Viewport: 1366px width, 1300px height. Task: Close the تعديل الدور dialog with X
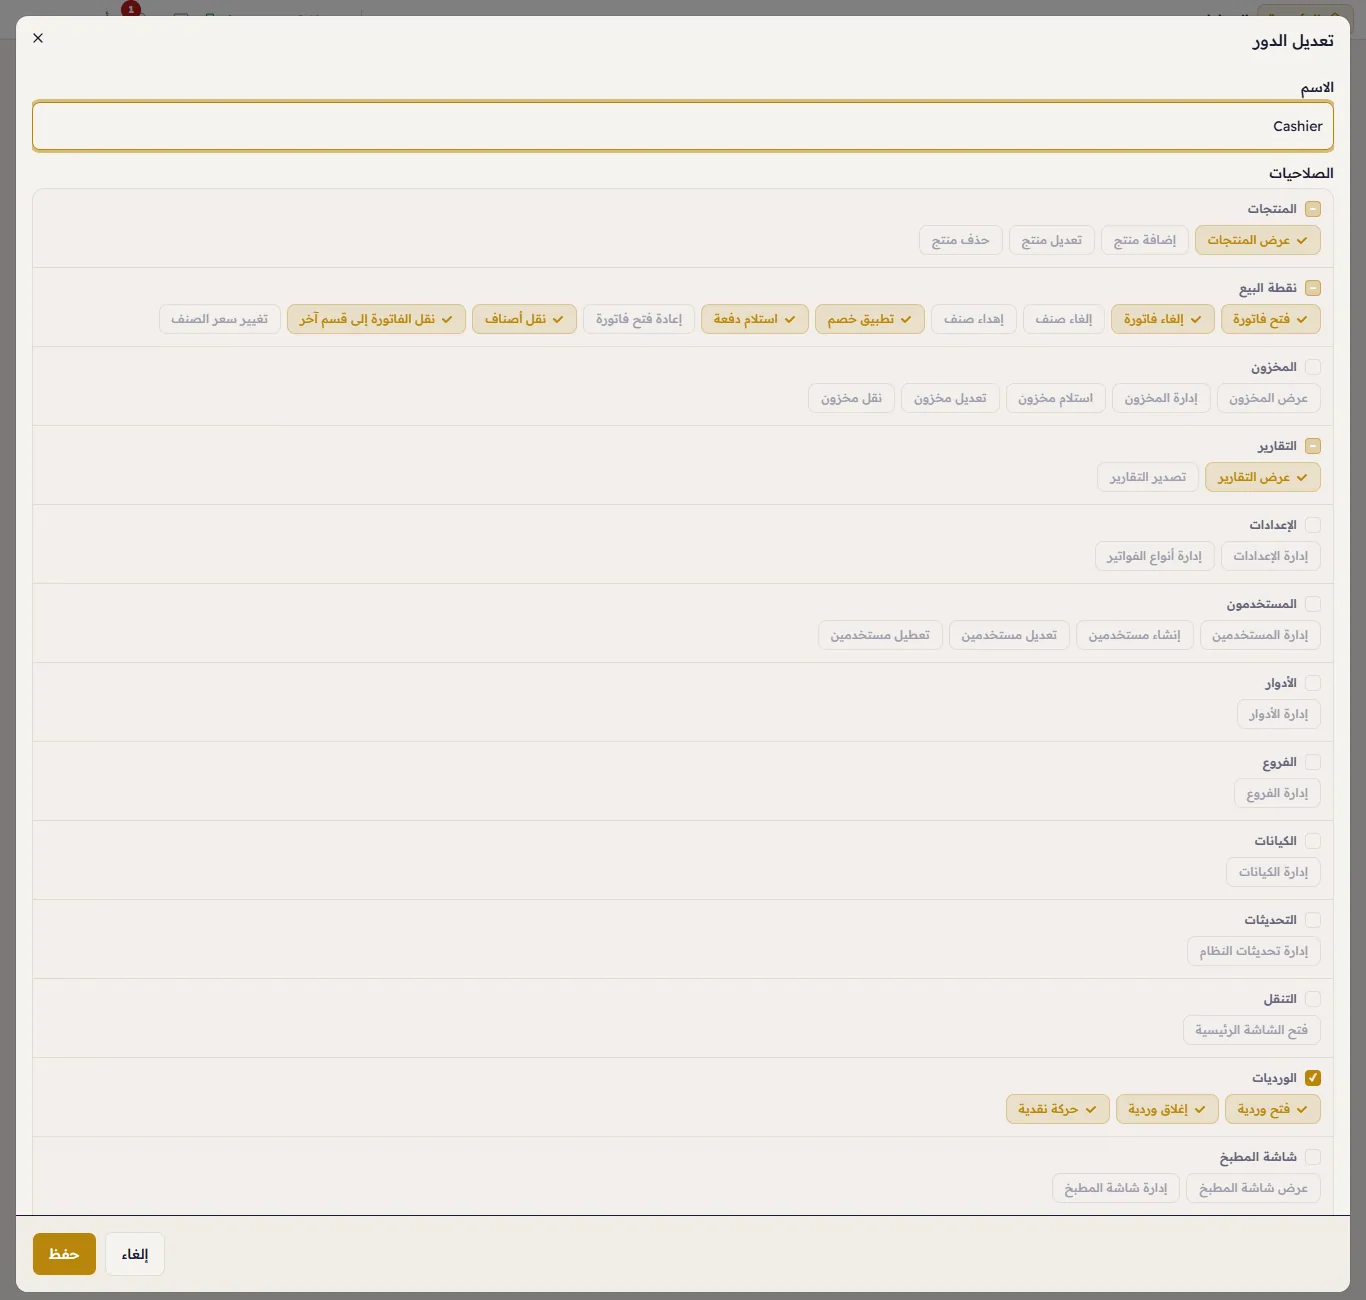[38, 38]
